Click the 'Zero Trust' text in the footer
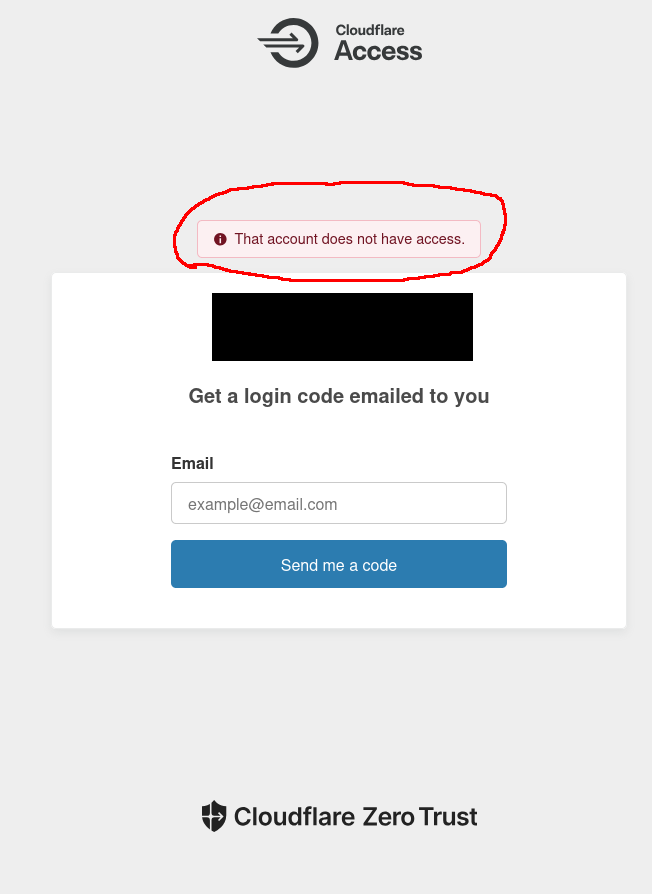The image size is (652, 894). pos(419,816)
